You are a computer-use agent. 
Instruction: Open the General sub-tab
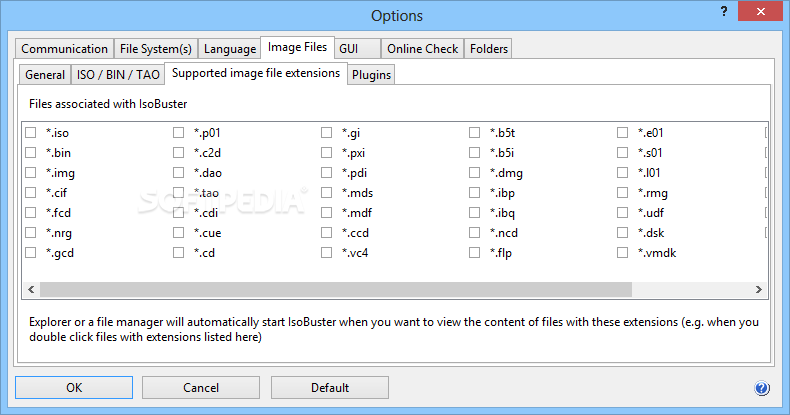point(45,75)
